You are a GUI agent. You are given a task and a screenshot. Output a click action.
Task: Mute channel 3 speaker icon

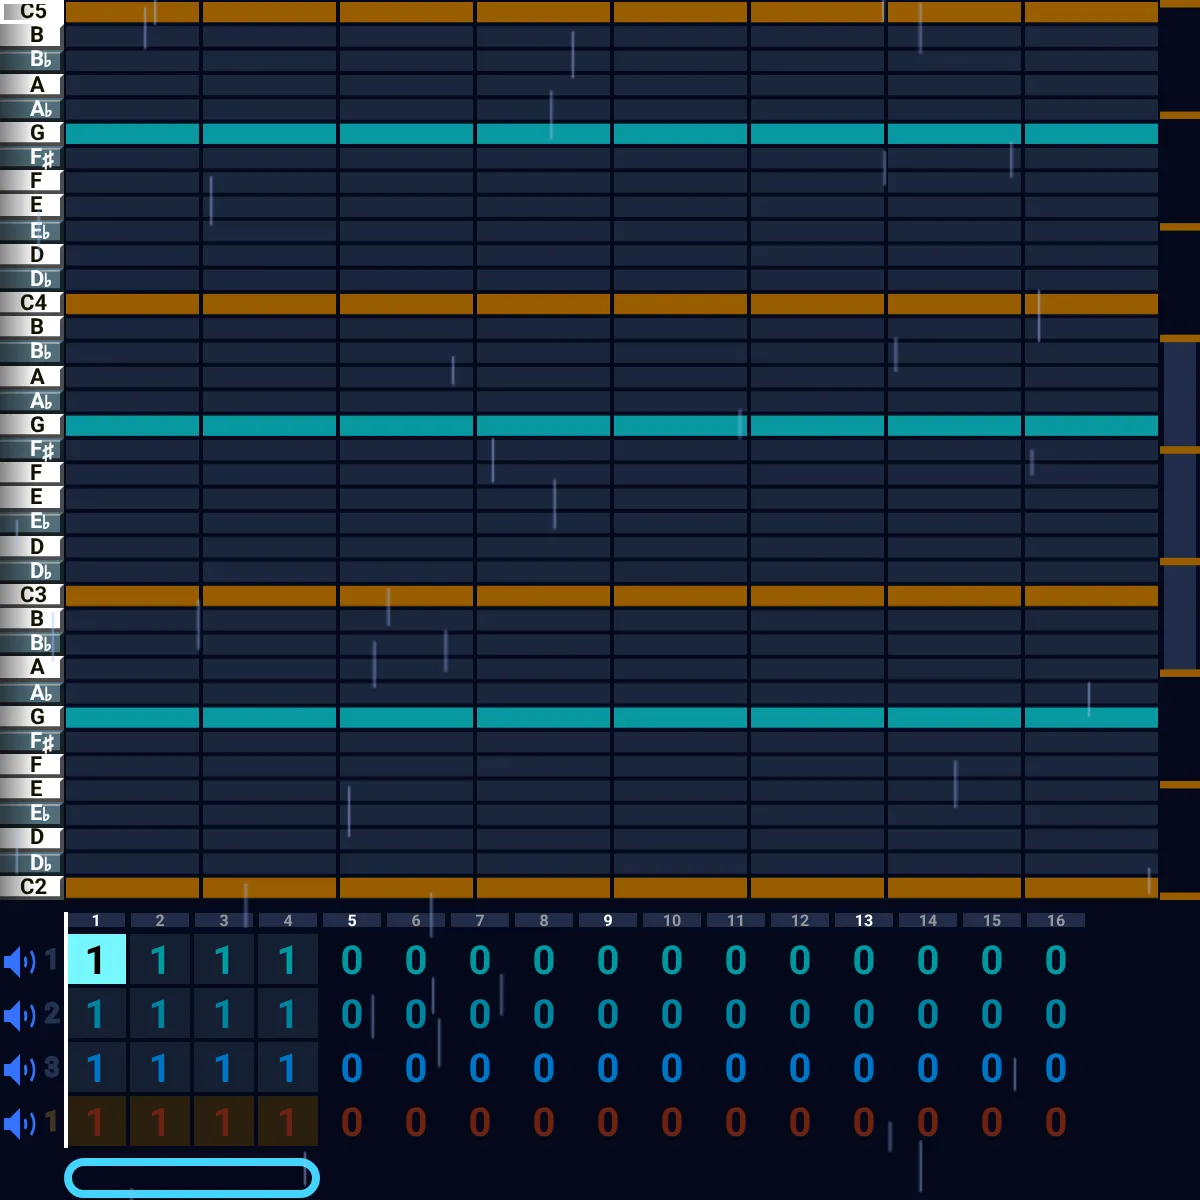point(20,1070)
